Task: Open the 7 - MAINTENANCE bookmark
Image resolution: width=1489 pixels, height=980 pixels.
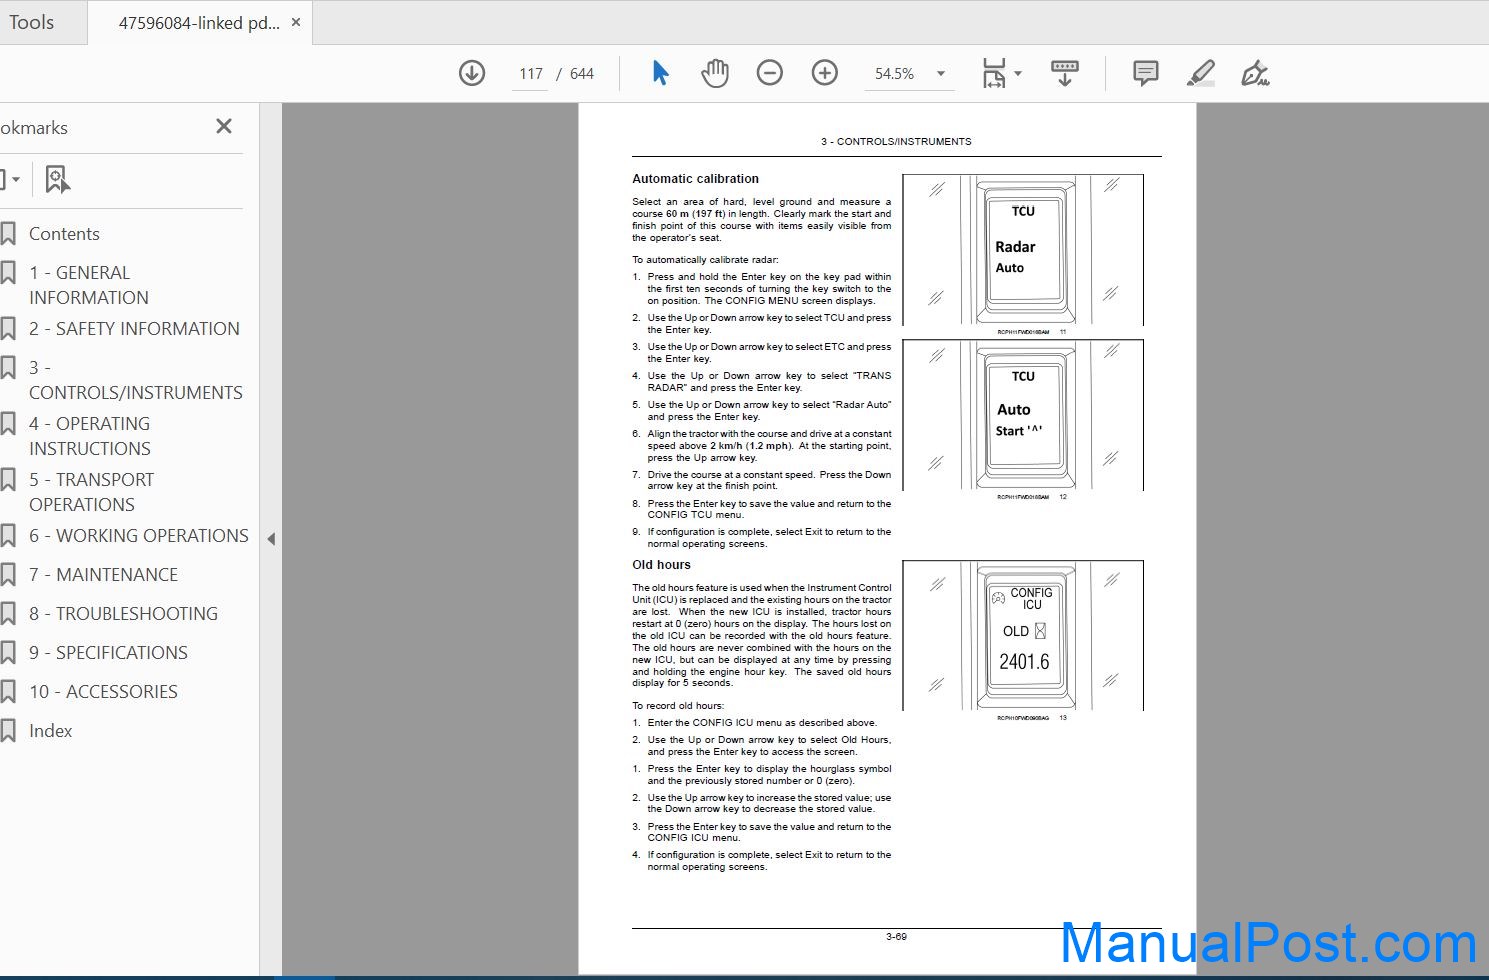Action: [x=103, y=575]
